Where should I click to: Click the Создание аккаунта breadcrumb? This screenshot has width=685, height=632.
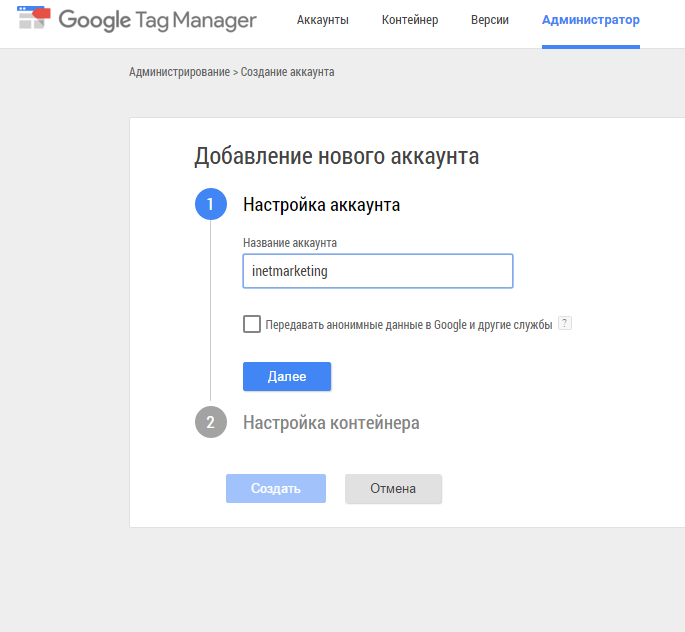[x=287, y=72]
